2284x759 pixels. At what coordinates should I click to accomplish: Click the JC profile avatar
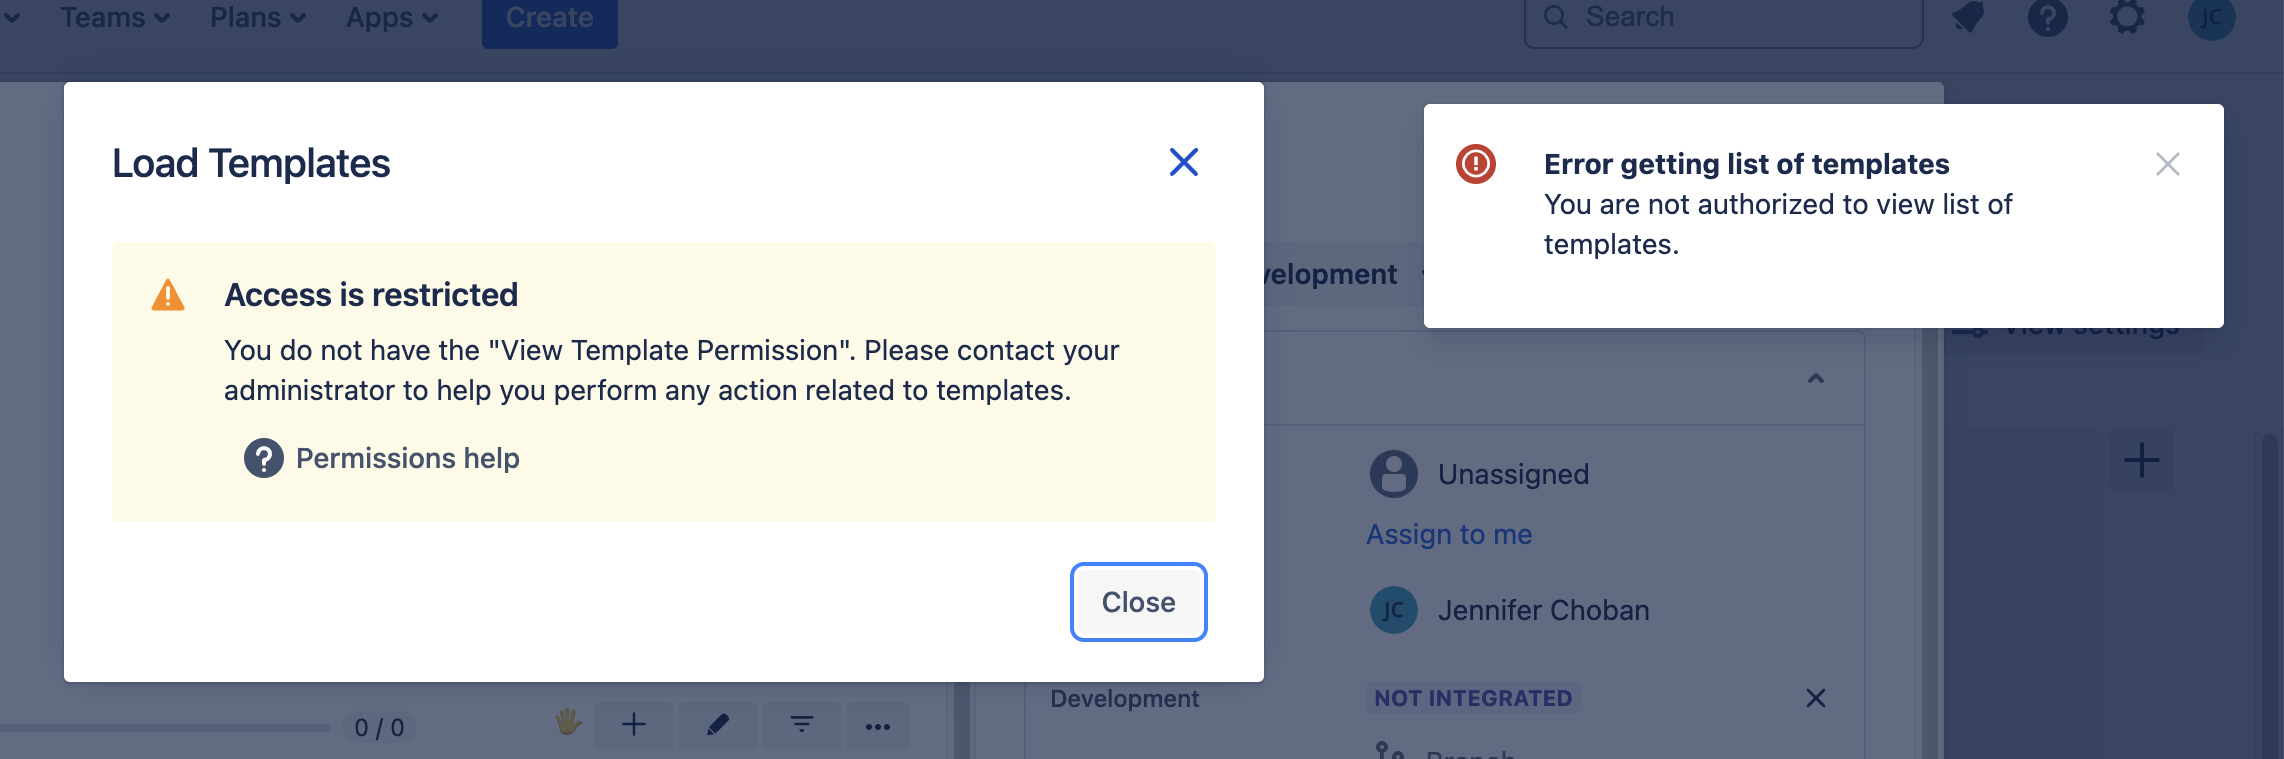coord(2211,18)
